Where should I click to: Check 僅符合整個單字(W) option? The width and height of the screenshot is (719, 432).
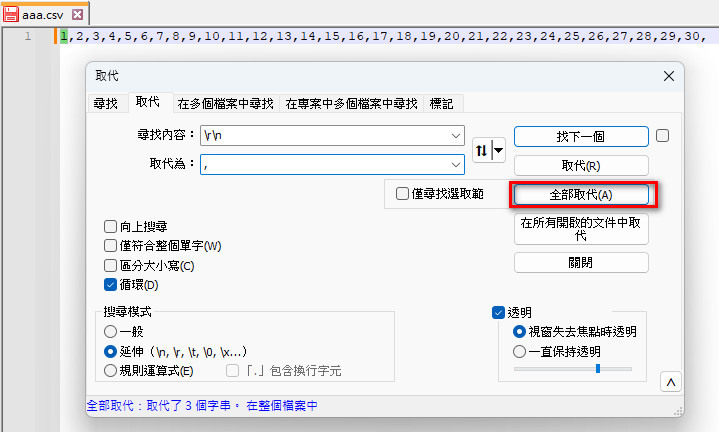point(110,246)
